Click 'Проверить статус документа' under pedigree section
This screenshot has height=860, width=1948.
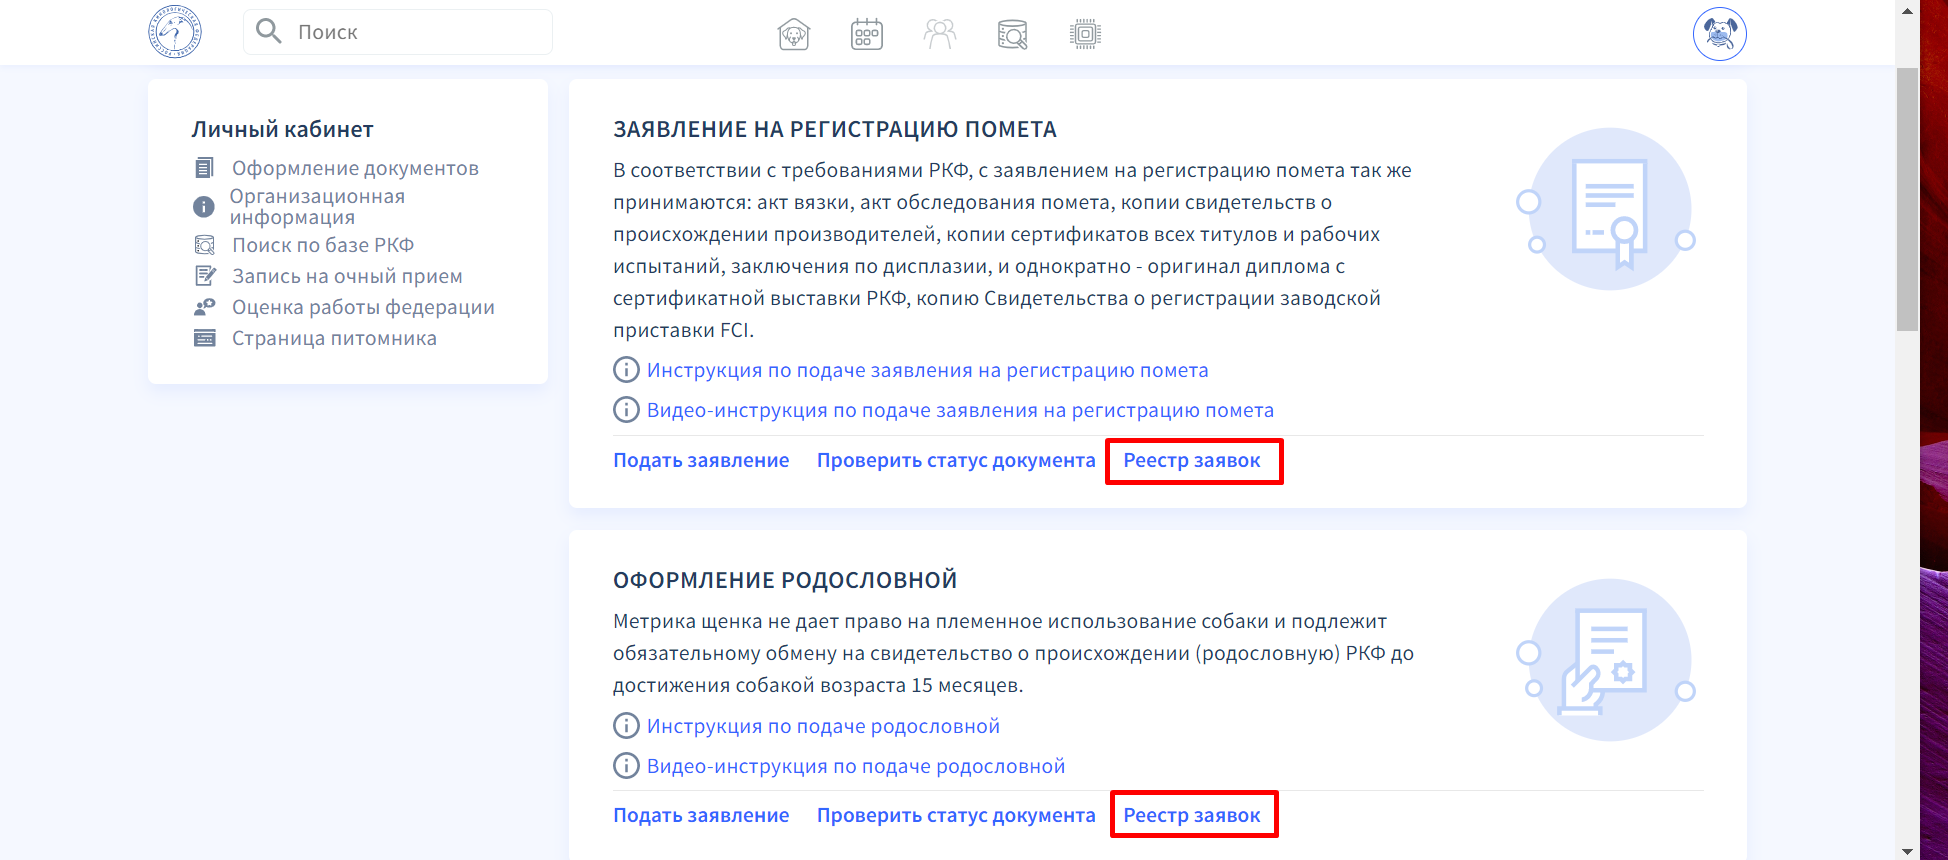[956, 815]
